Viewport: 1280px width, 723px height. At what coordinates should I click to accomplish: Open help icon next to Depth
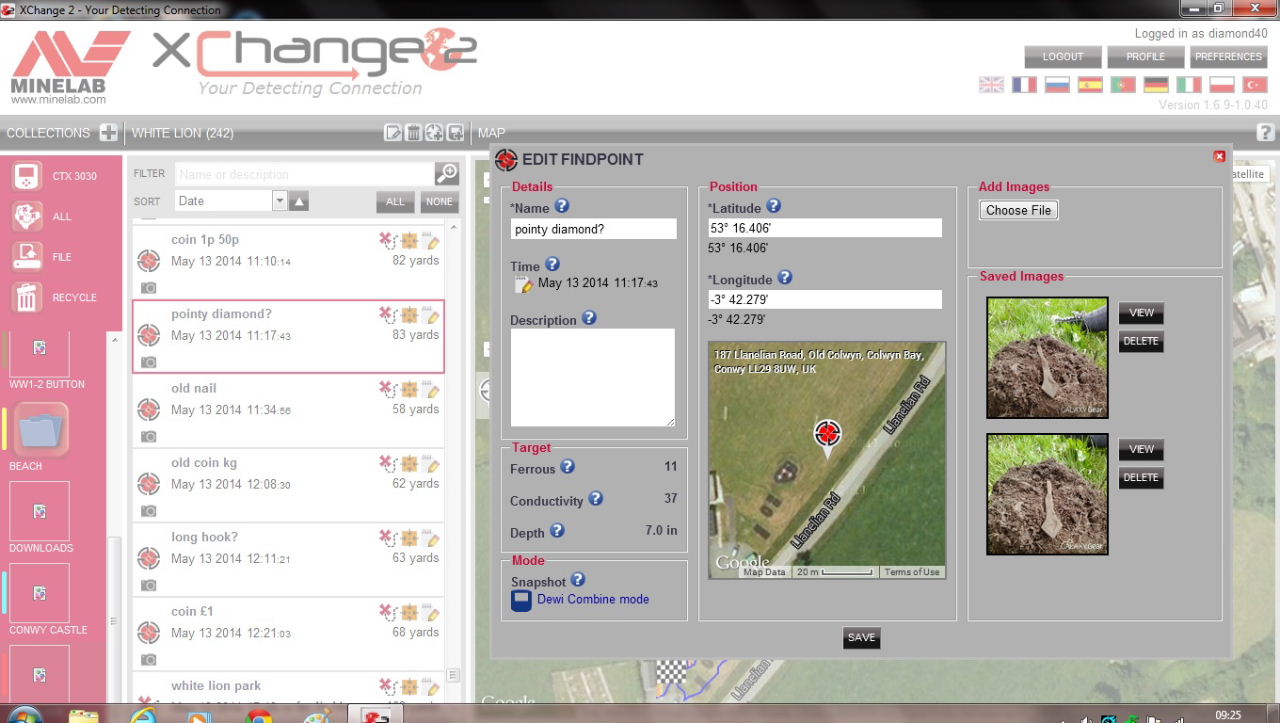[557, 530]
